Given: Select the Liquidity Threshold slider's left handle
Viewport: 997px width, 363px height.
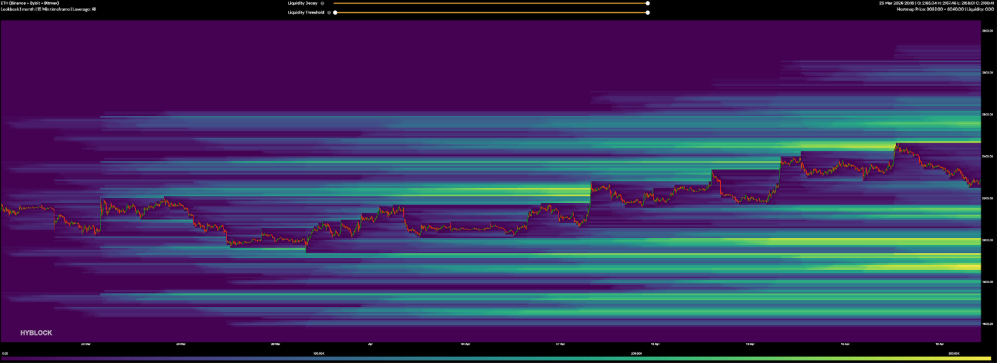Looking at the screenshot, I should tap(335, 12).
